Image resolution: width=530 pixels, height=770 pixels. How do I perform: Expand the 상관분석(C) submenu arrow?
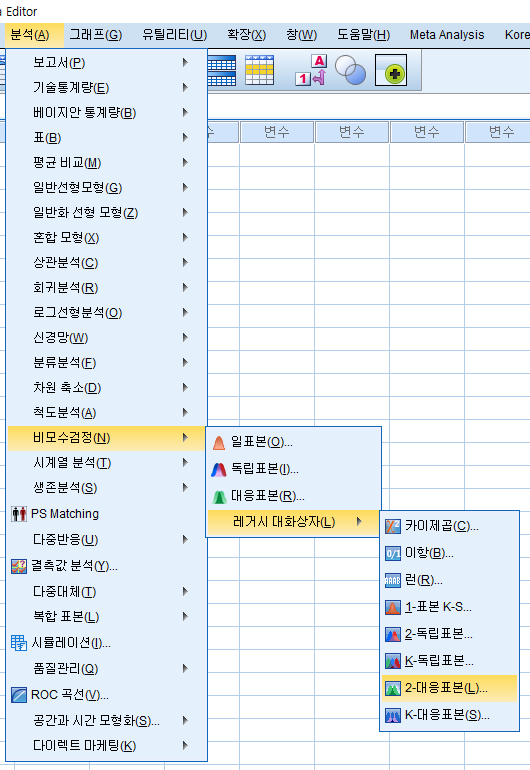pyautogui.click(x=185, y=263)
